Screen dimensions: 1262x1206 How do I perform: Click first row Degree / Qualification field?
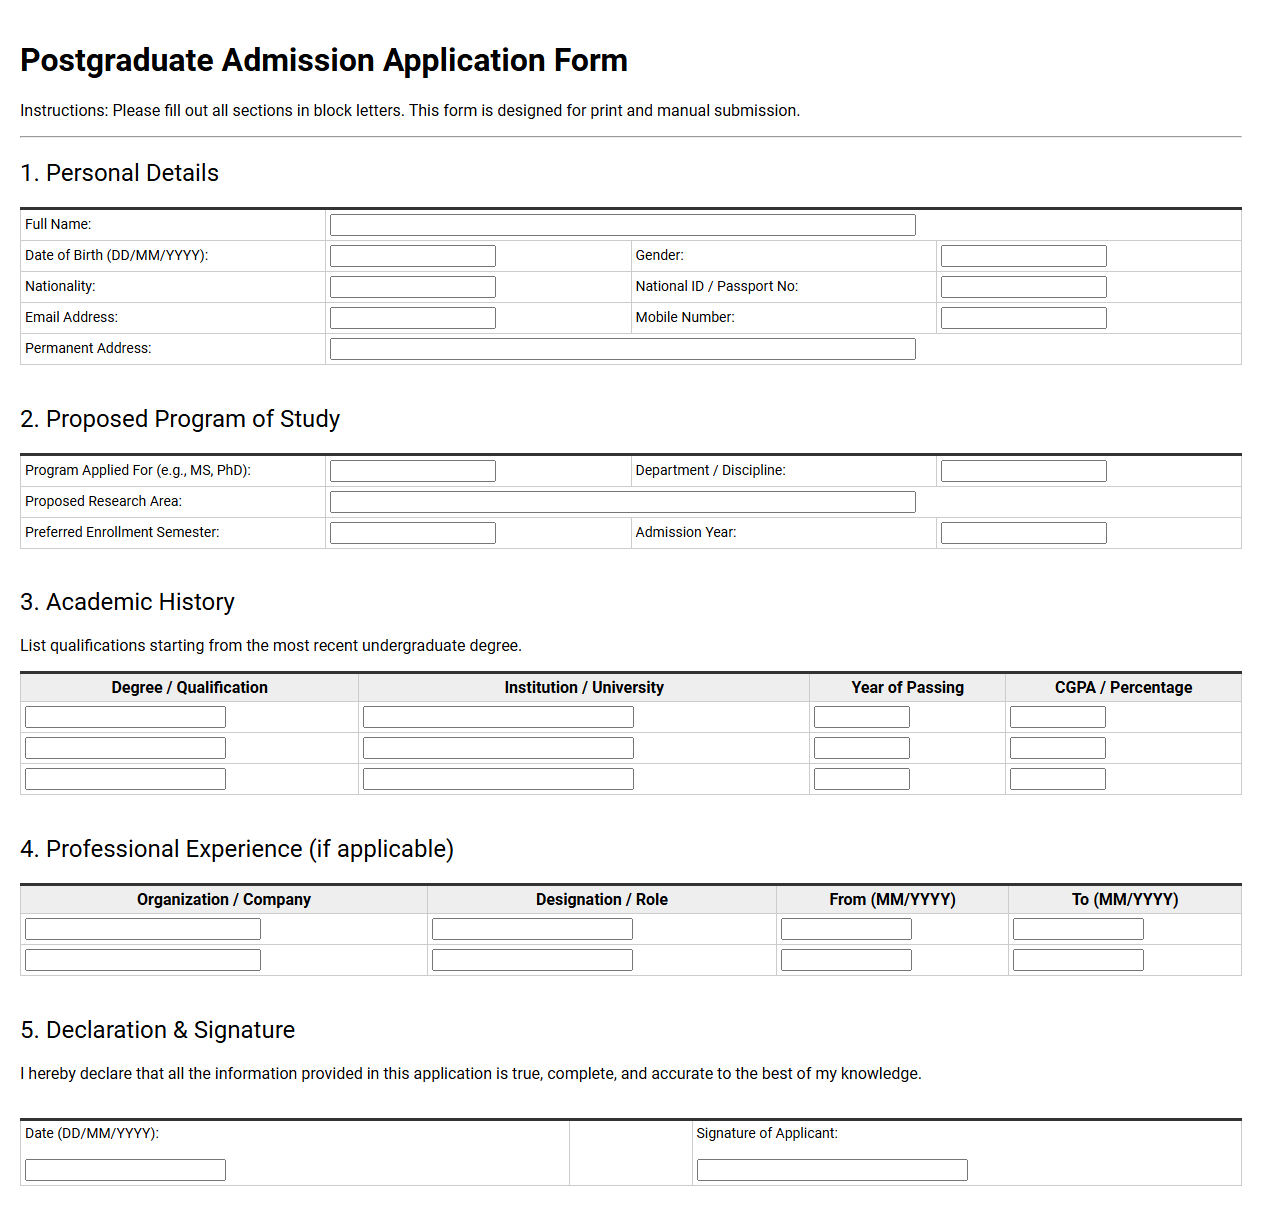click(125, 717)
